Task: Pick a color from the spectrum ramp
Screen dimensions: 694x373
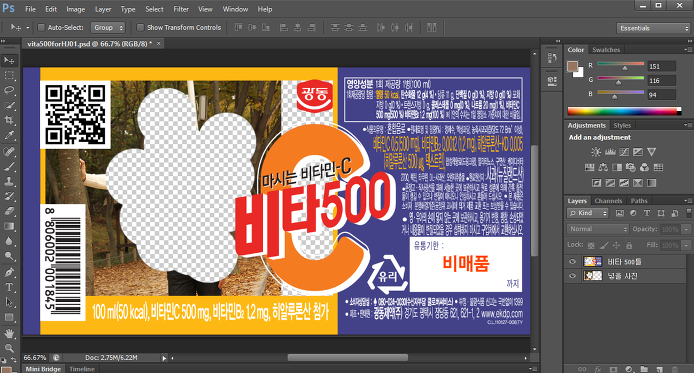Action: tap(625, 111)
